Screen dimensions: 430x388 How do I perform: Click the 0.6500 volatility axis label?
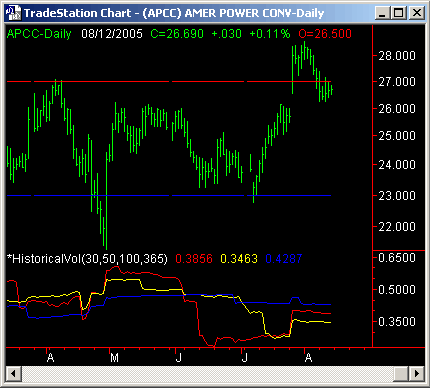[397, 258]
